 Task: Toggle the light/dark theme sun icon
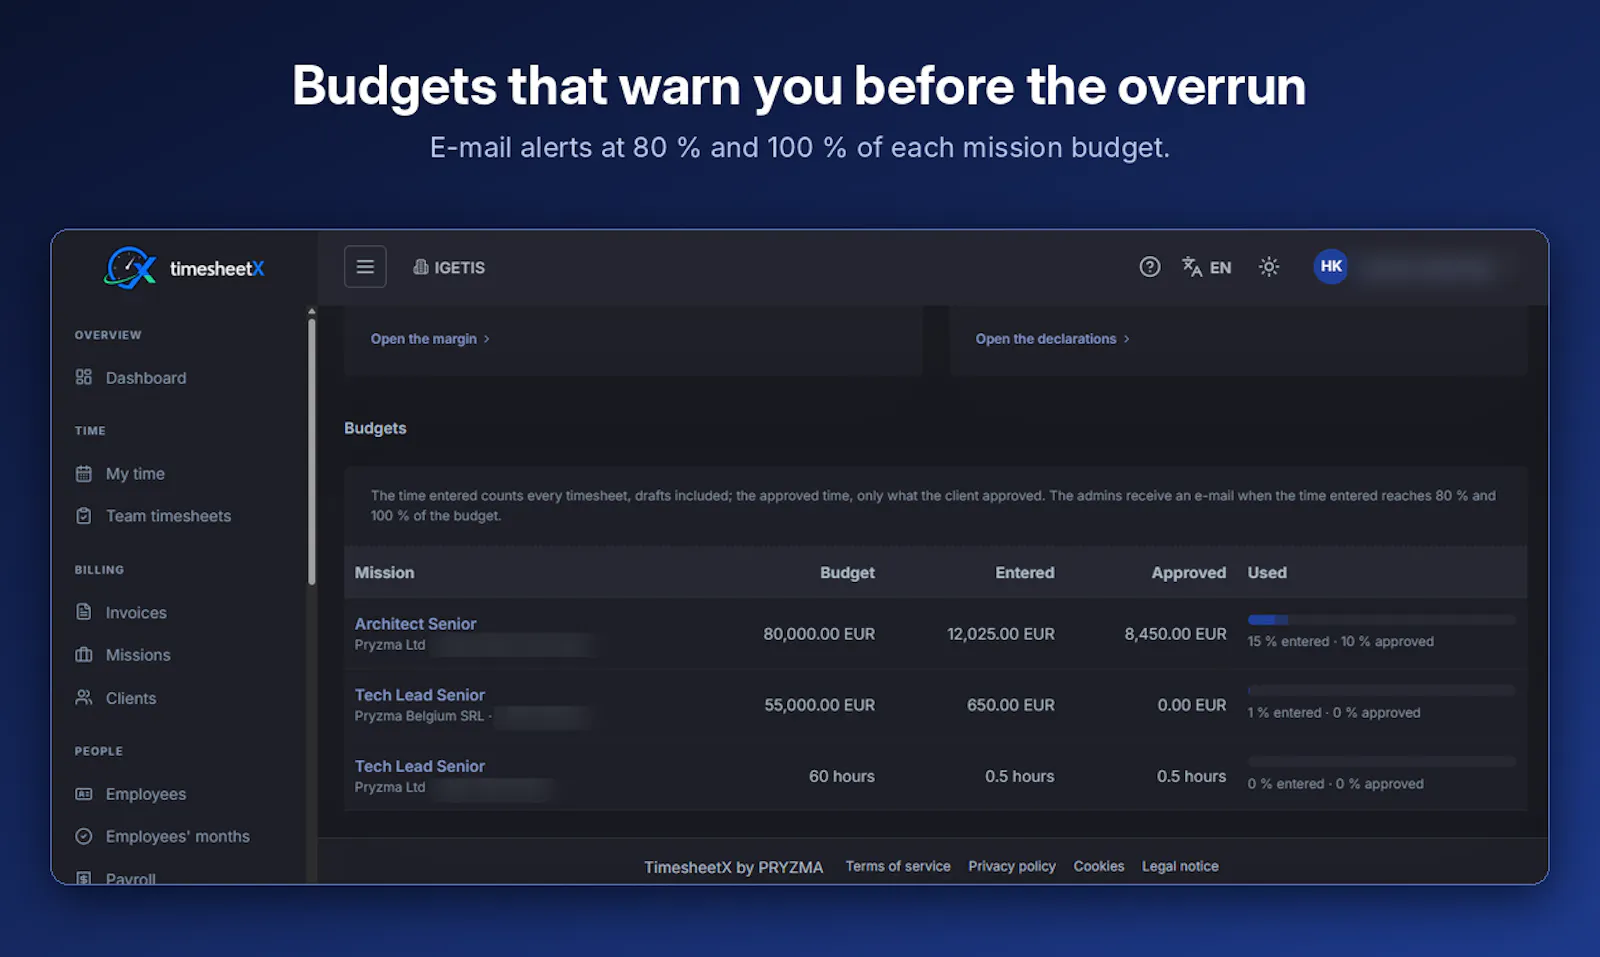(1269, 267)
